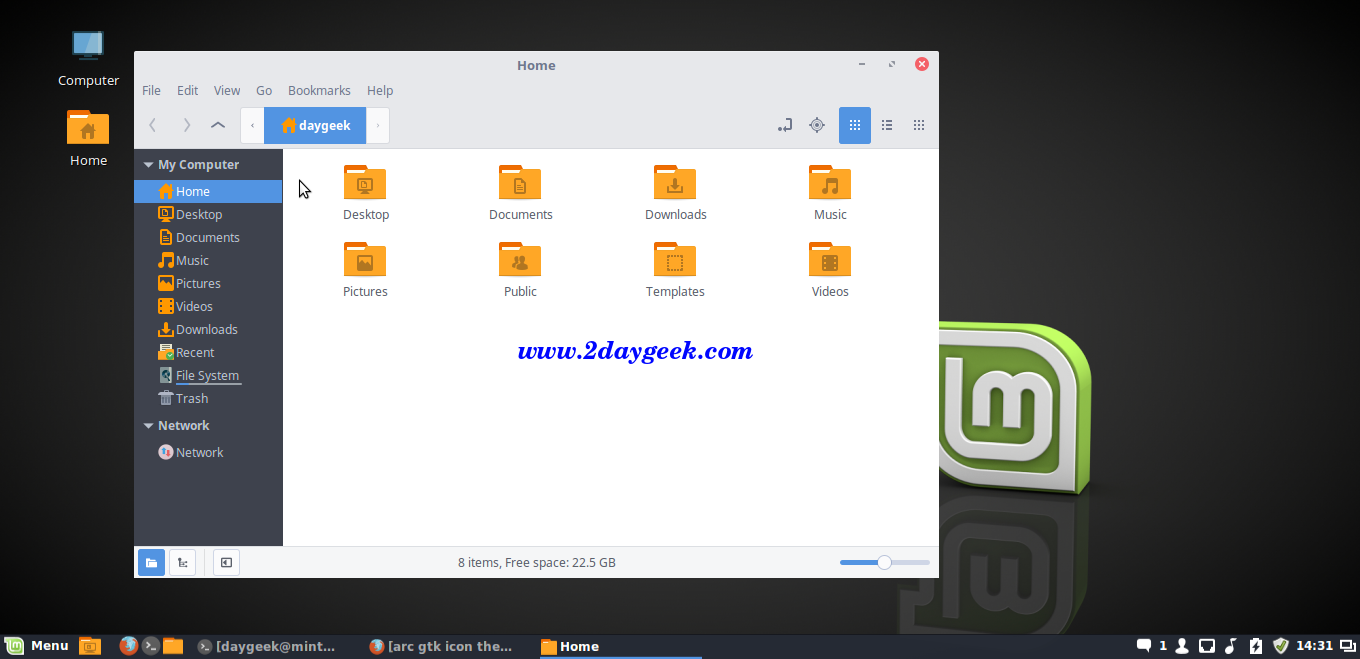Open the sound applet music note icon
The height and width of the screenshot is (659, 1360).
click(x=1232, y=646)
